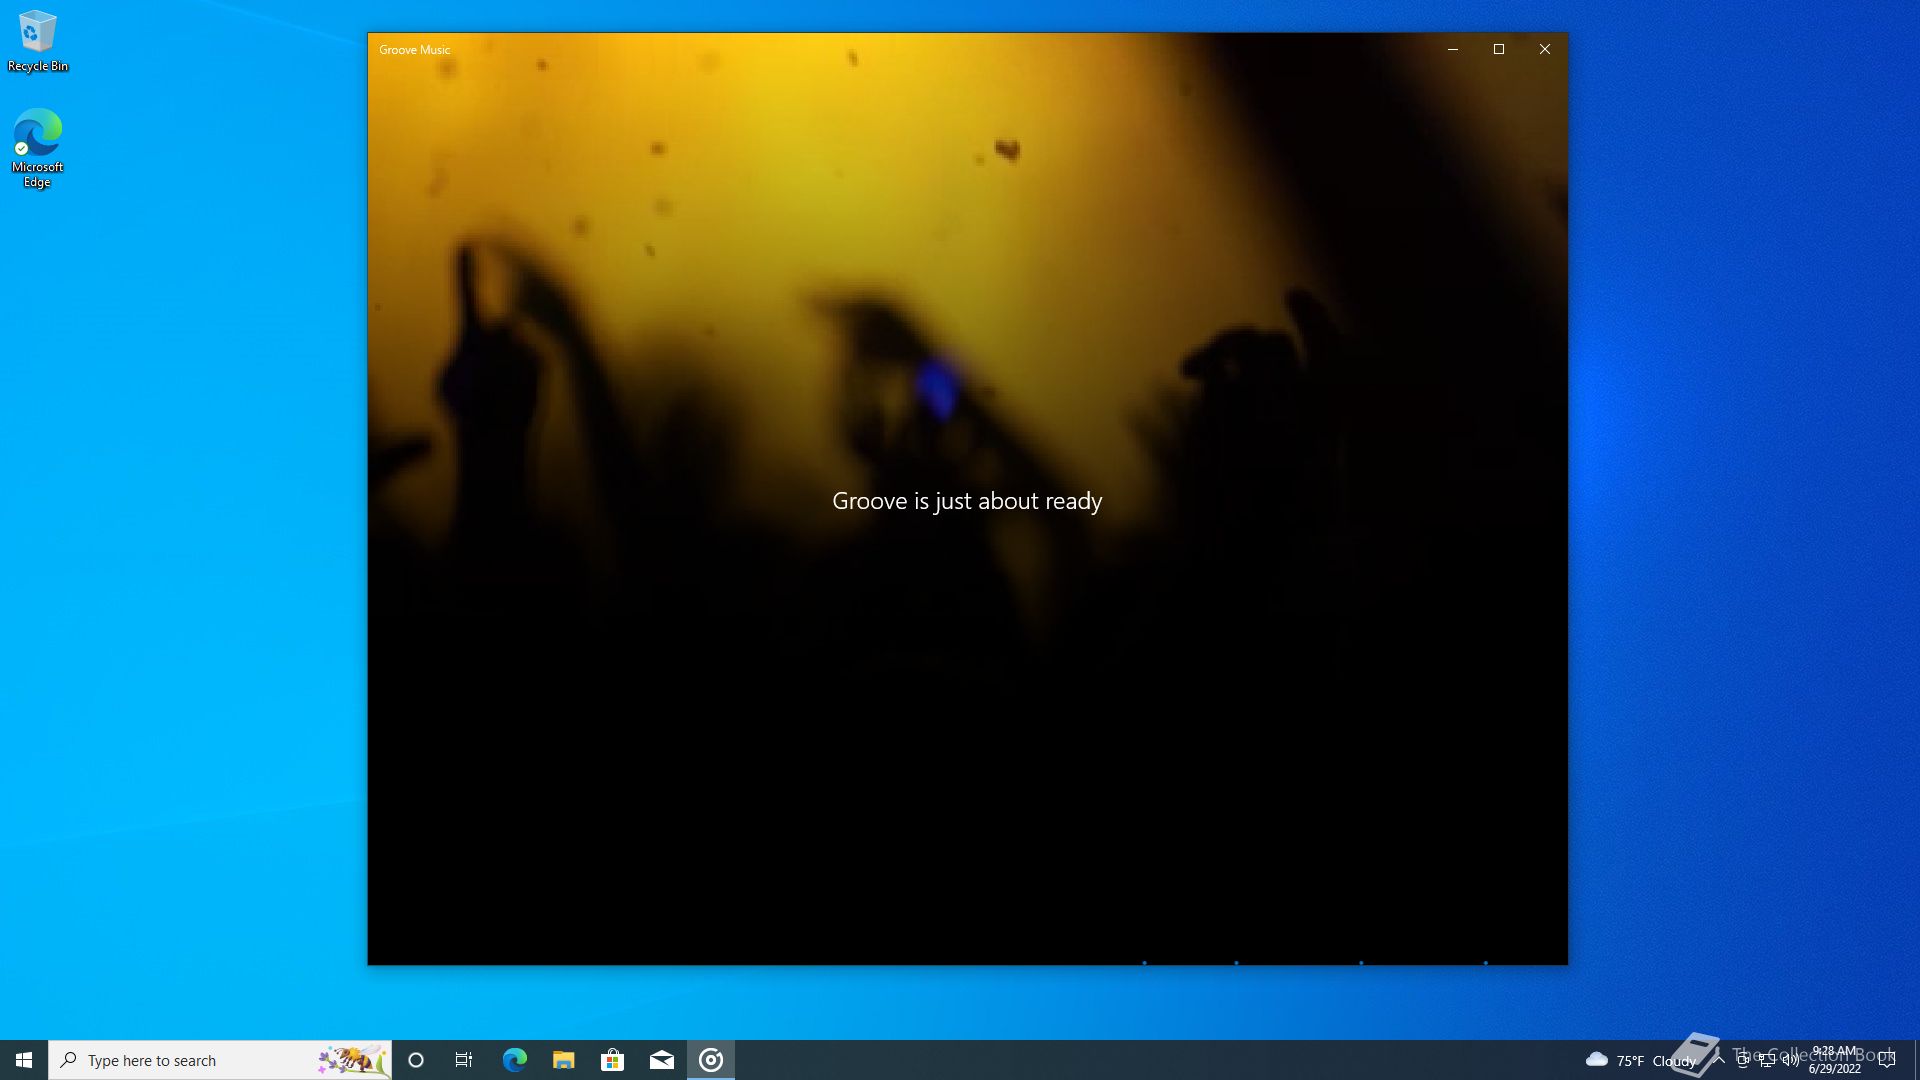The height and width of the screenshot is (1080, 1920).
Task: Open the Mail app from the taskbar
Action: 661,1060
